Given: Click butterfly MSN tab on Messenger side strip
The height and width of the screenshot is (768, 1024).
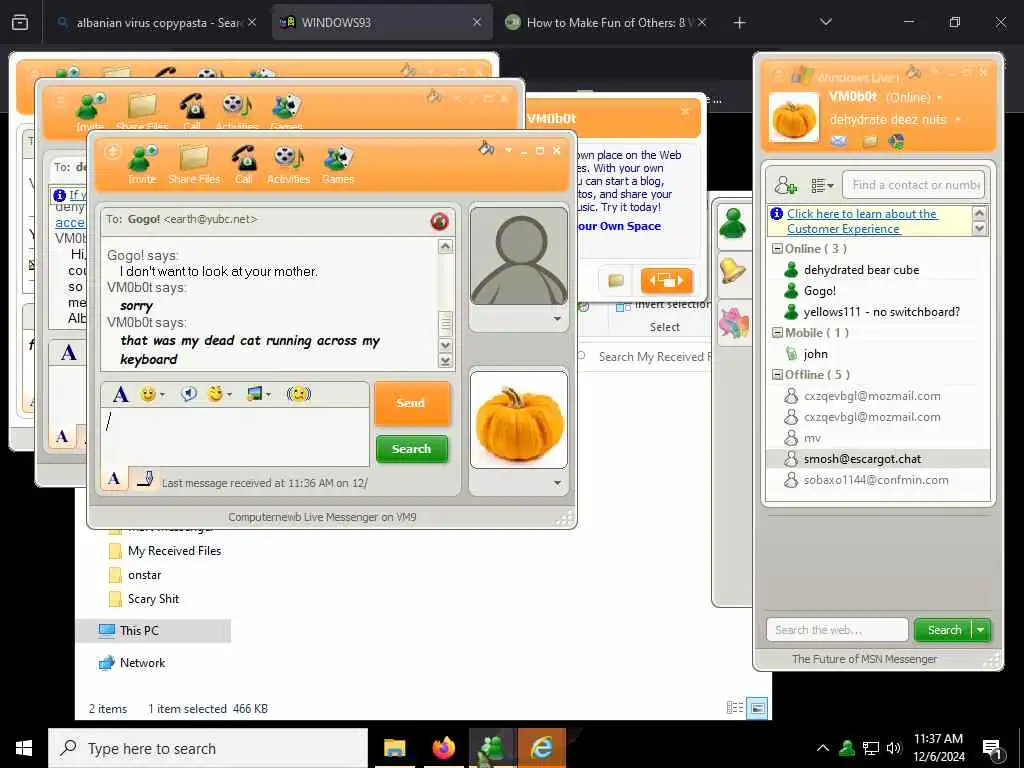Looking at the screenshot, I should (733, 323).
